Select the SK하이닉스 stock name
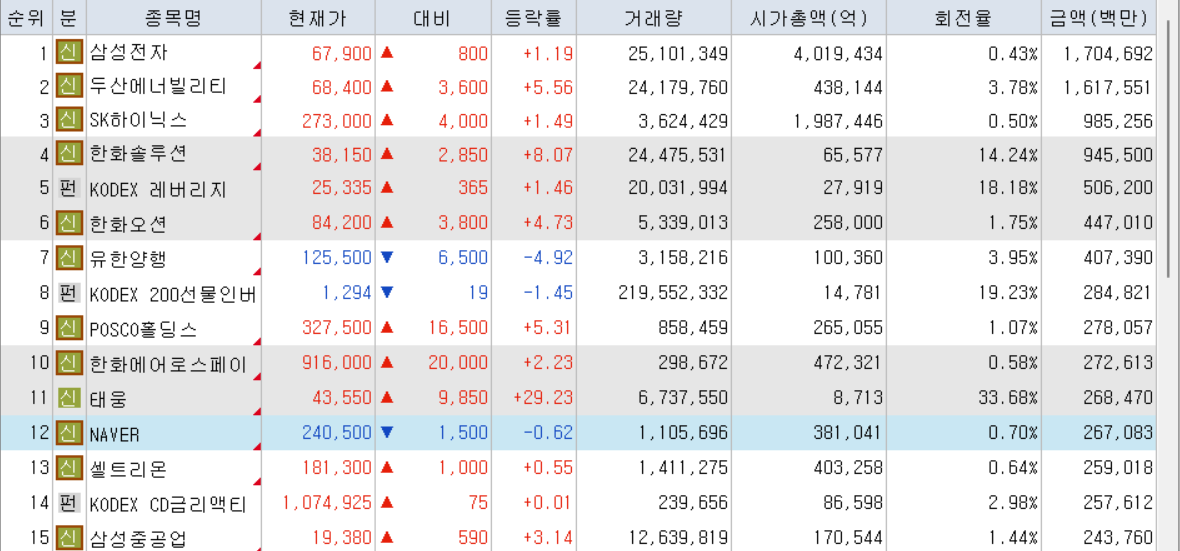 (x=138, y=120)
